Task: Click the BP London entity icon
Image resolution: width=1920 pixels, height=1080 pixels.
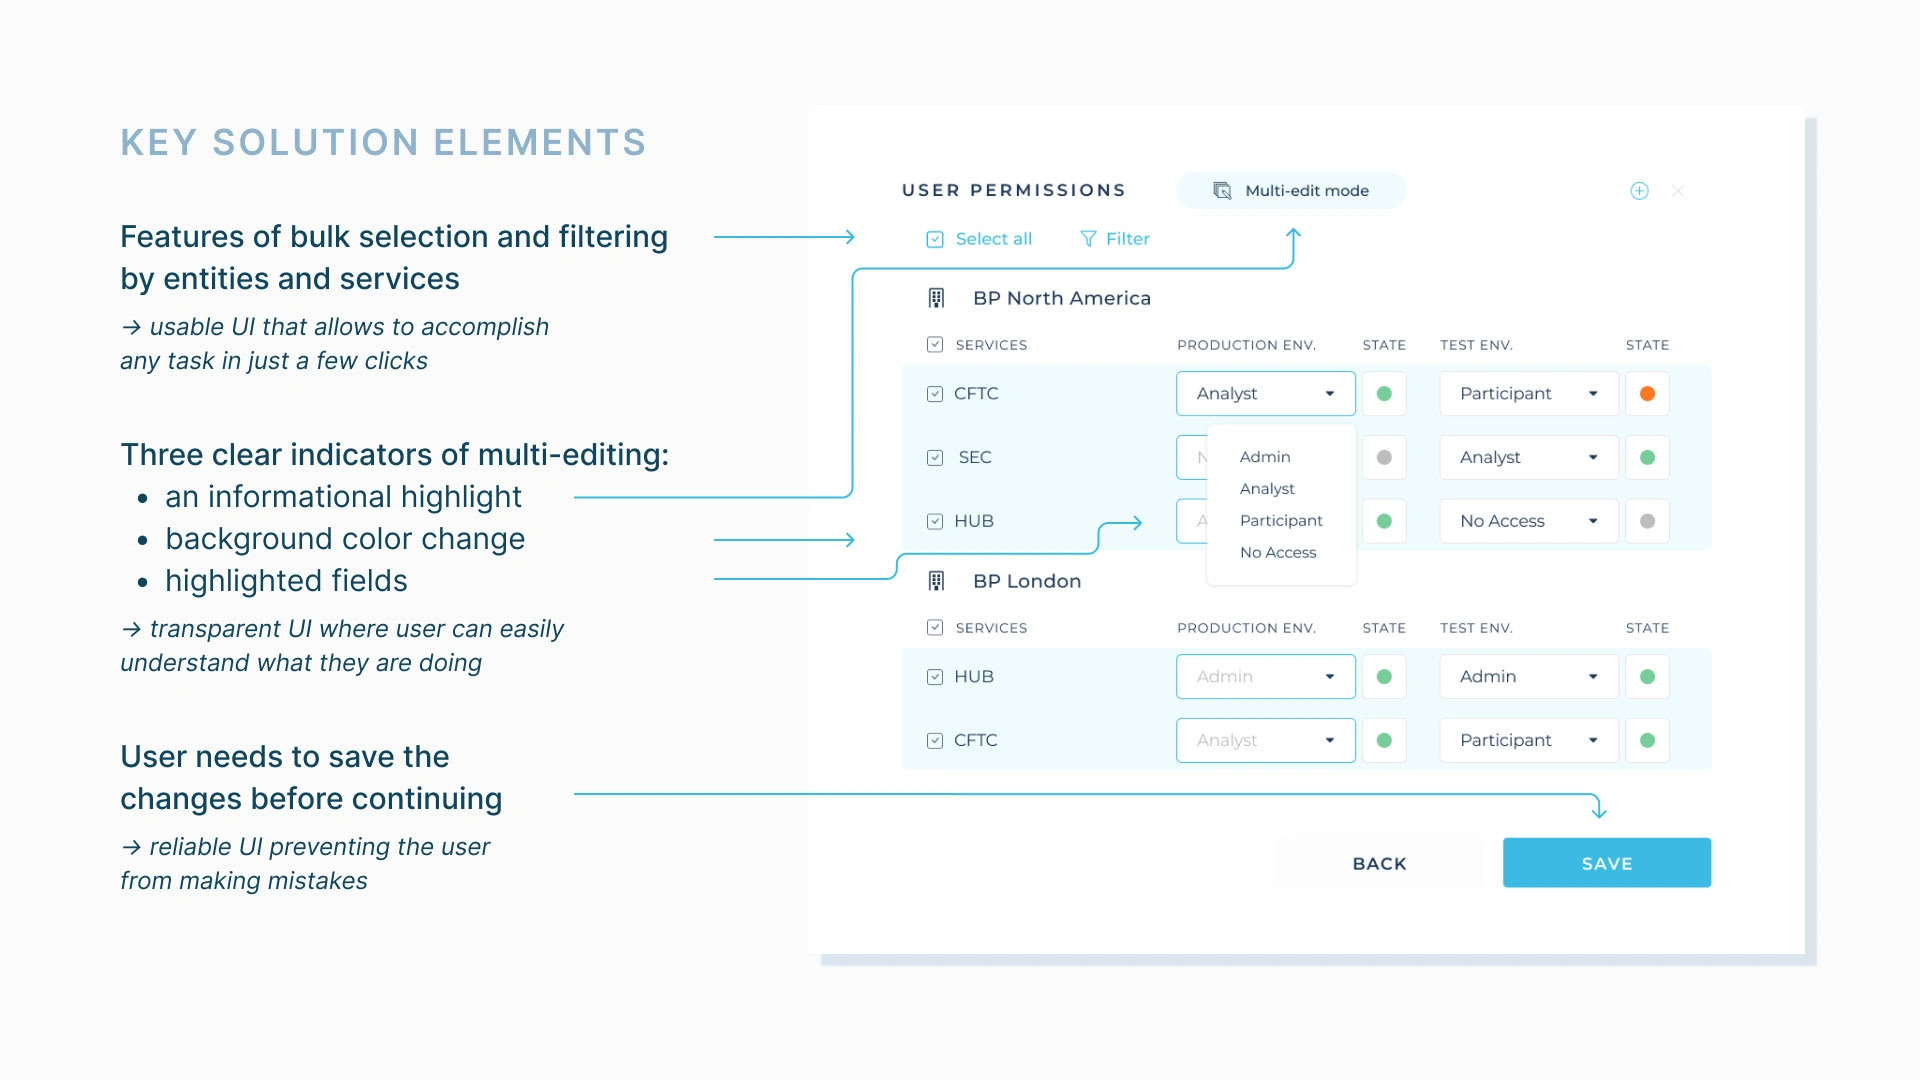Action: (936, 580)
